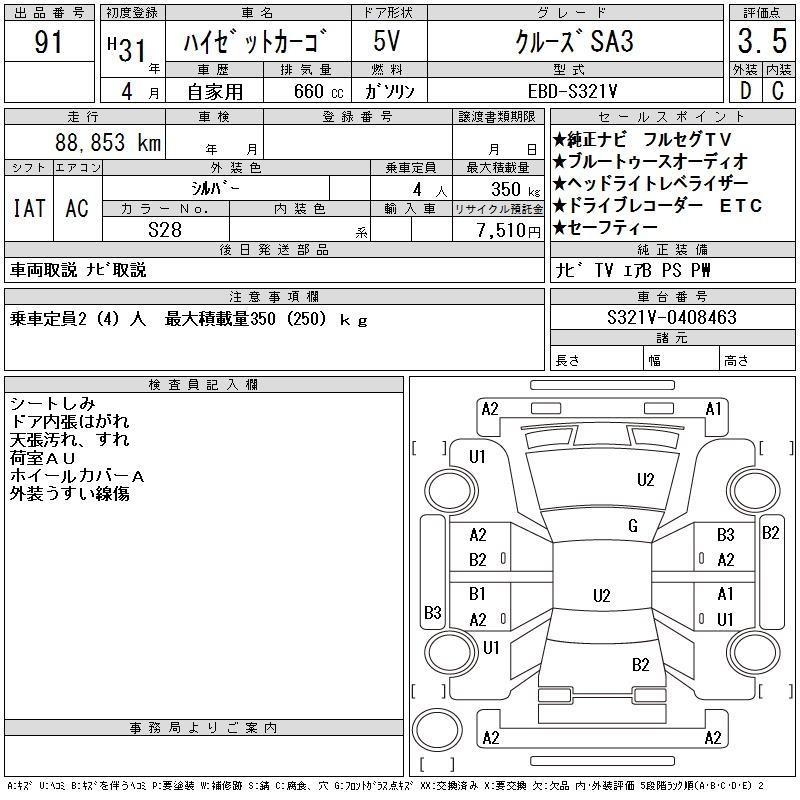Select sales point ★ヘッドライトレベライザー
The image size is (800, 800).
(651, 183)
